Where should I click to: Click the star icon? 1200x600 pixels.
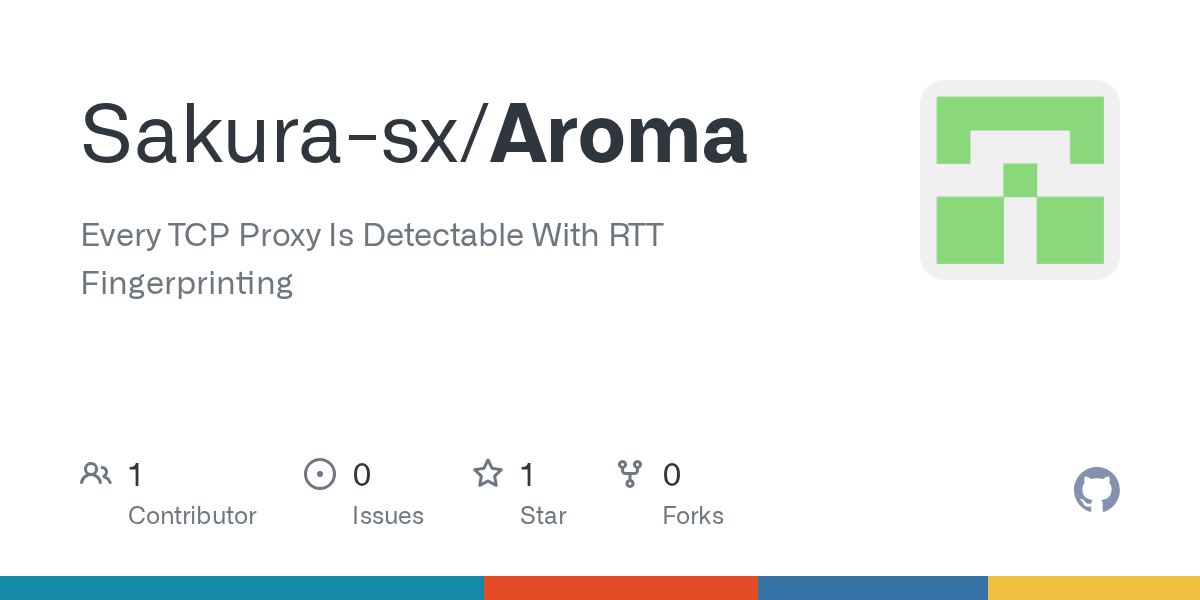point(488,474)
